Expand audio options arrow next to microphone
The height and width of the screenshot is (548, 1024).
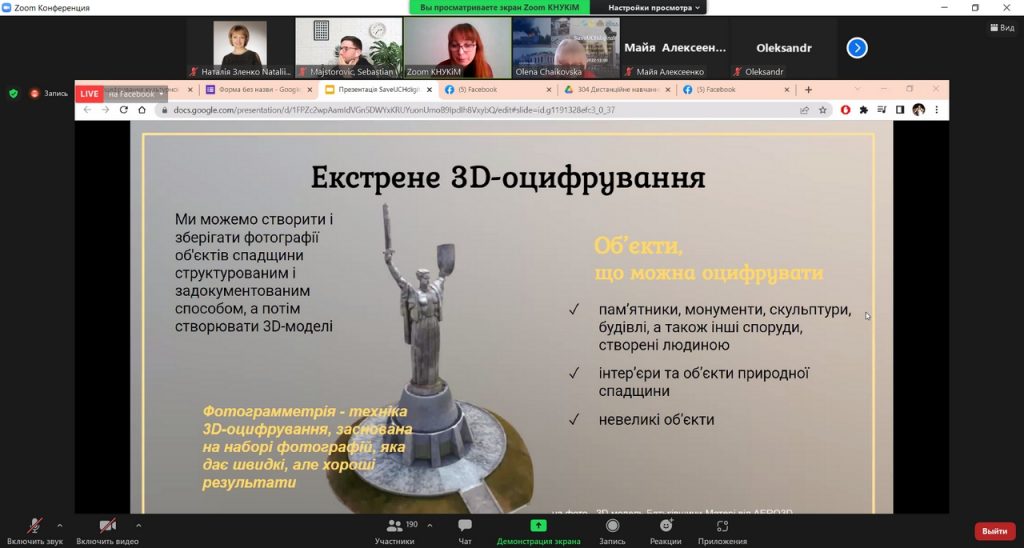point(60,525)
